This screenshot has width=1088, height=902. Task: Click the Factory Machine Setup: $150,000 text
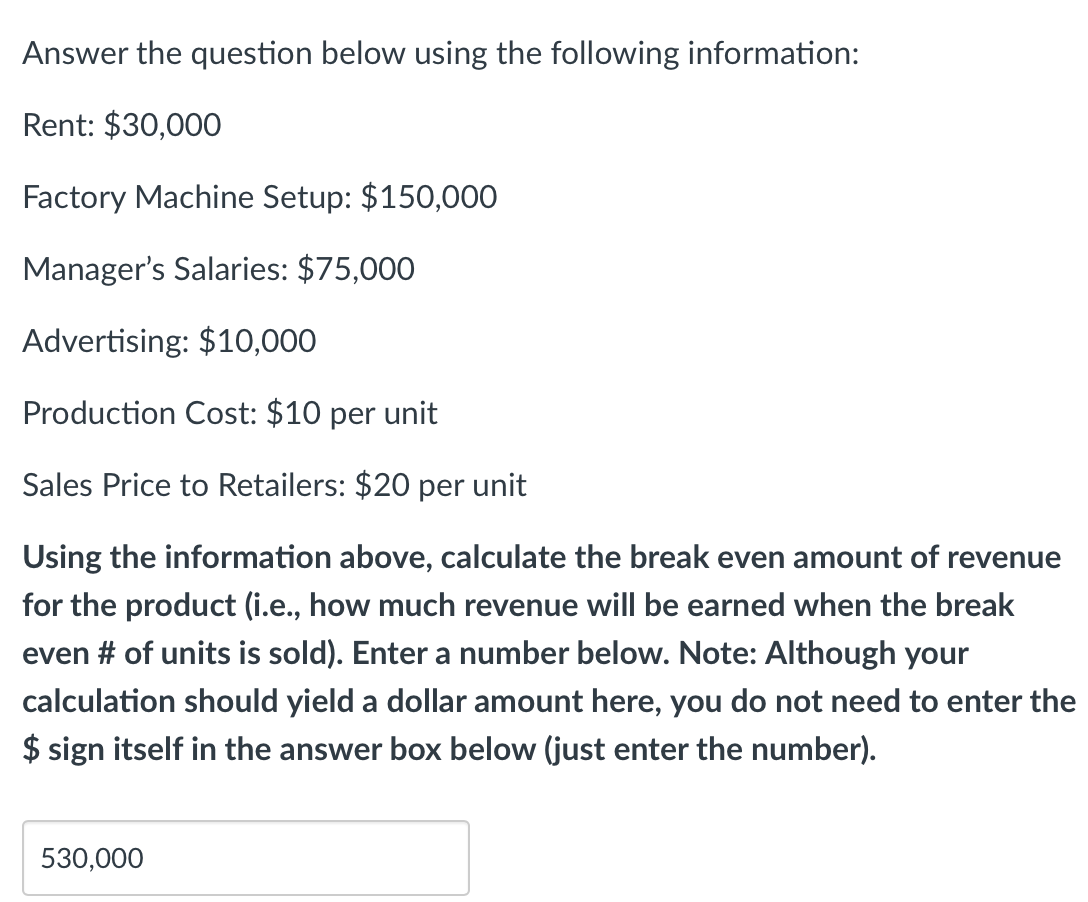click(x=258, y=197)
